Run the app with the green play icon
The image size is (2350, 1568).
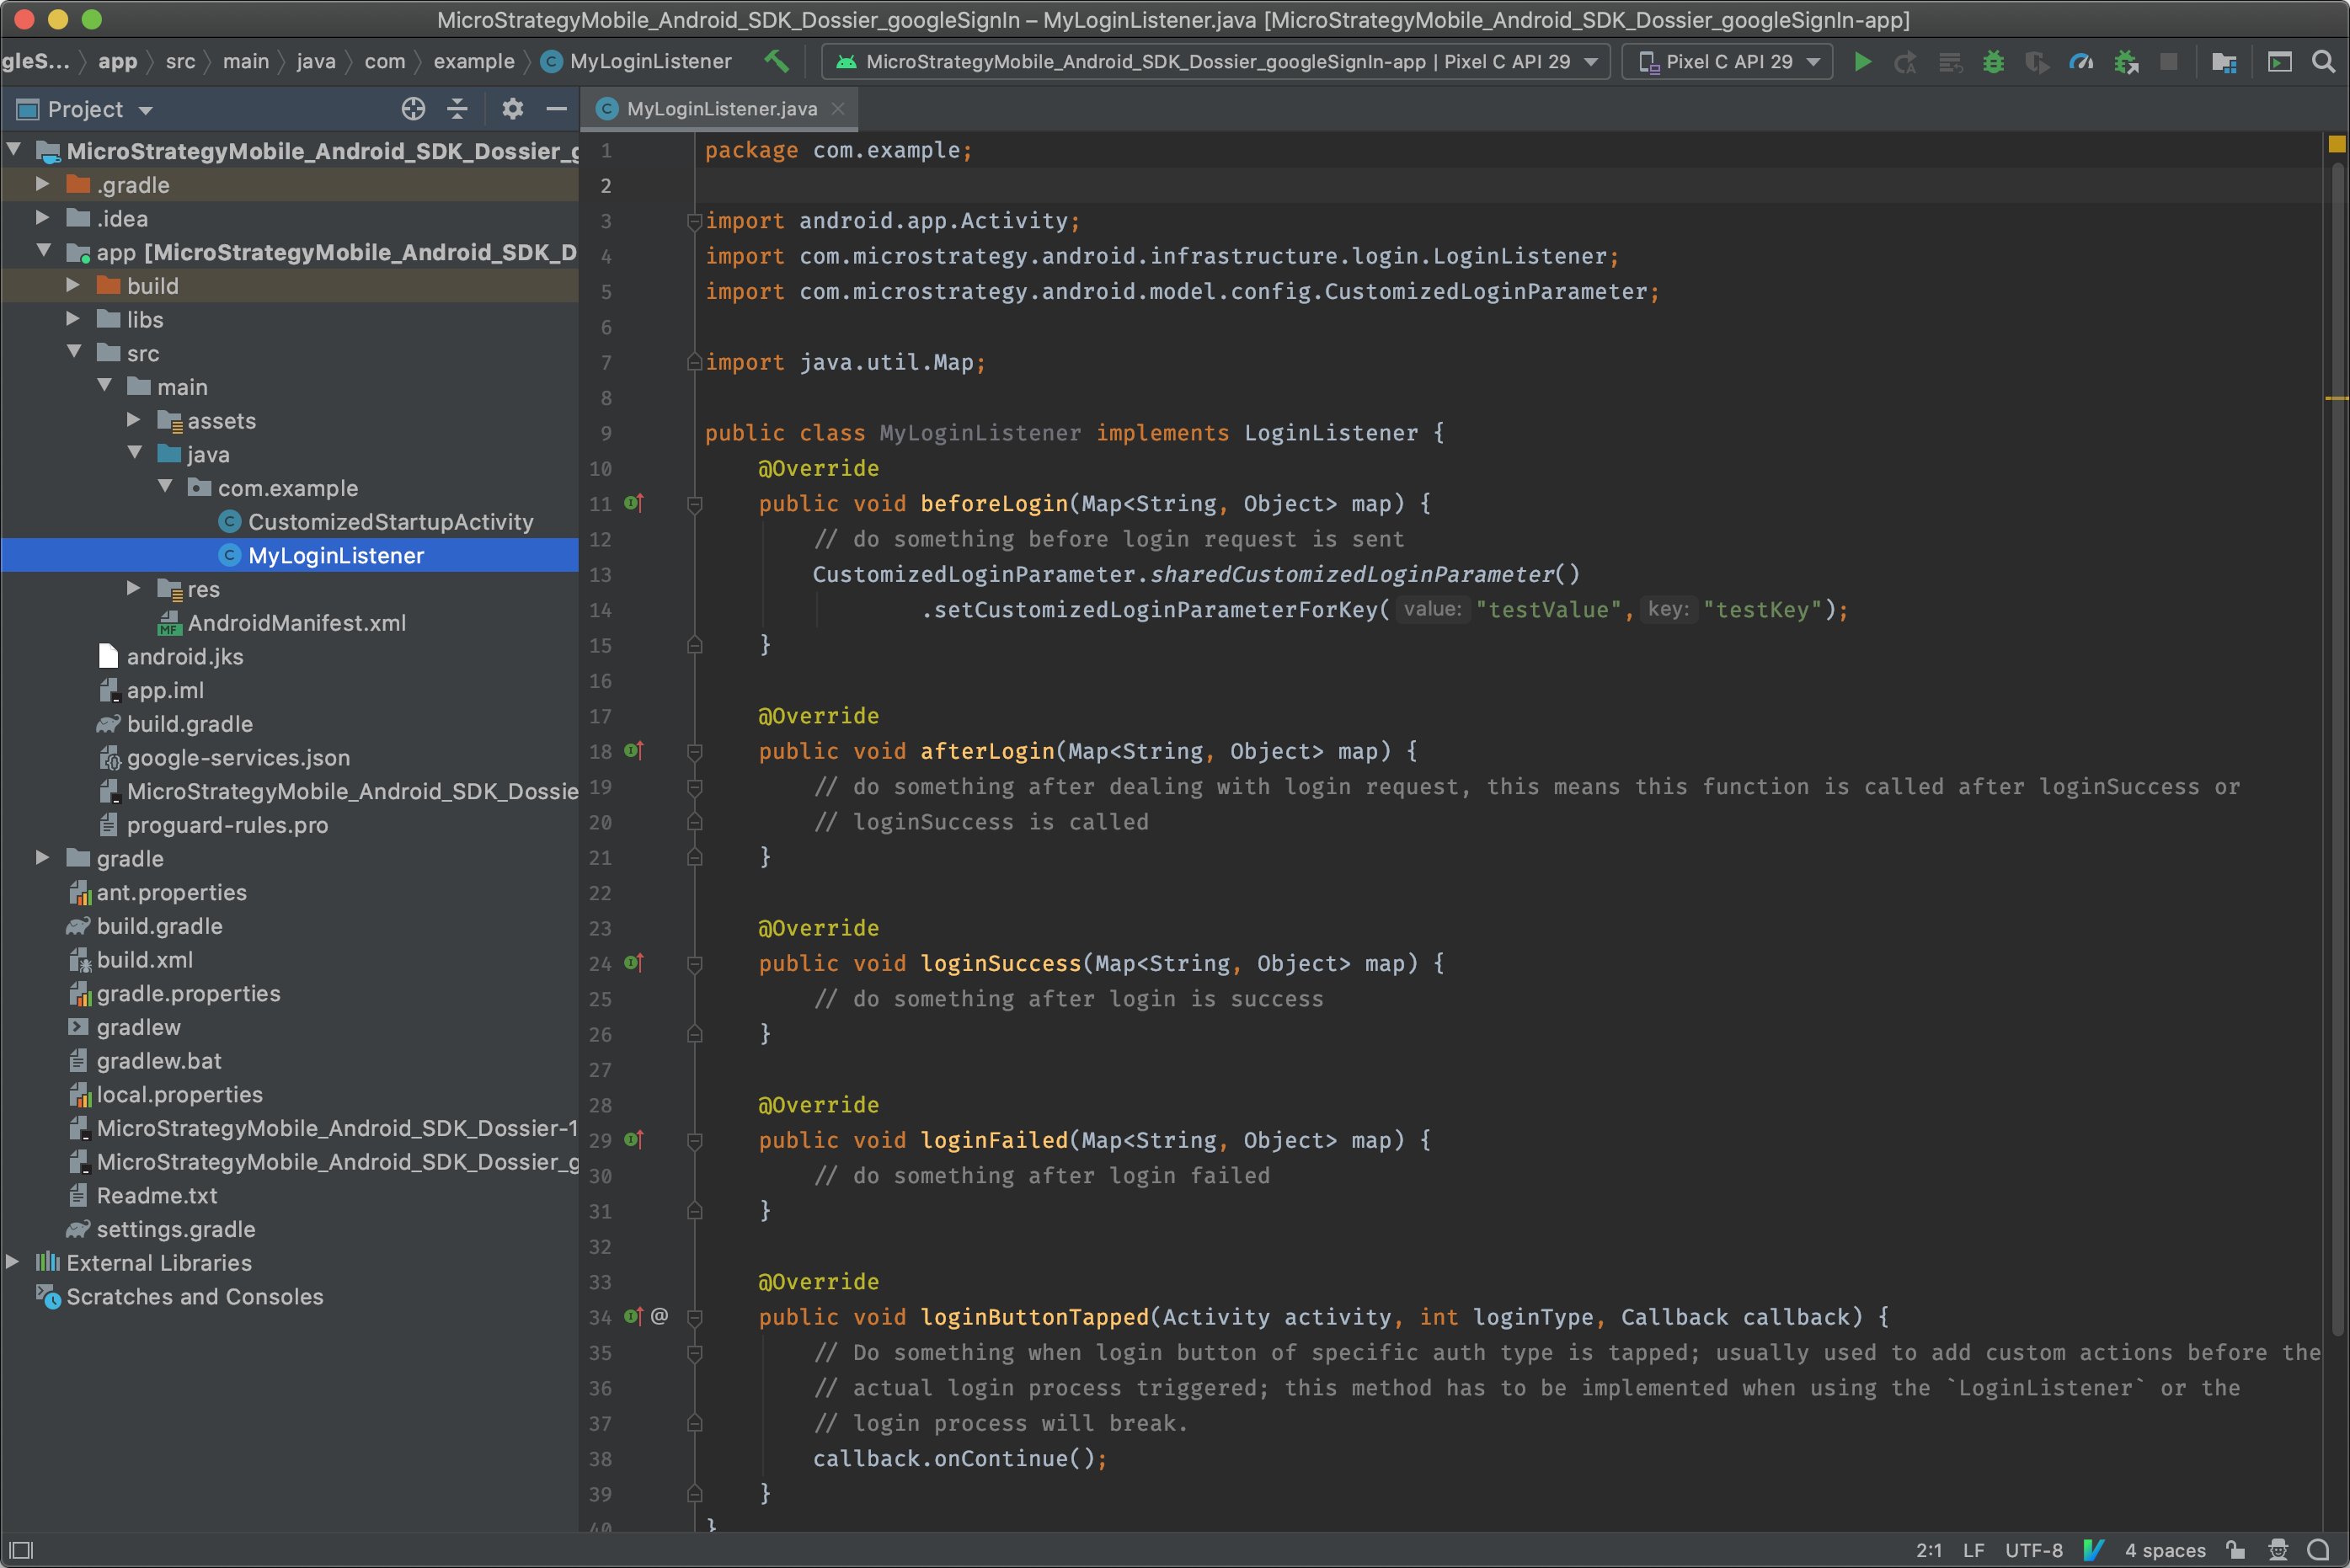[x=1862, y=62]
